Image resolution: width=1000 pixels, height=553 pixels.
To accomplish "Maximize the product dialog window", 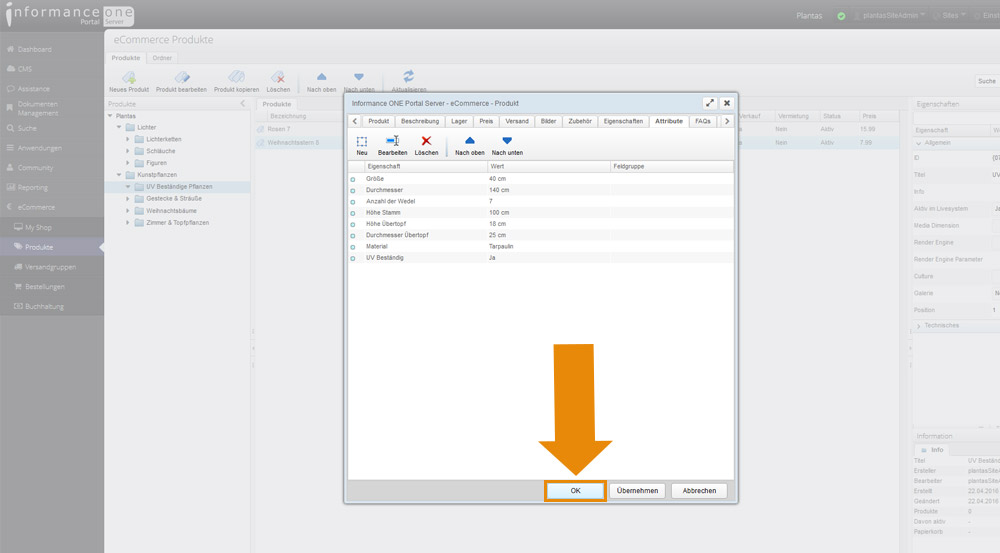I will (710, 103).
